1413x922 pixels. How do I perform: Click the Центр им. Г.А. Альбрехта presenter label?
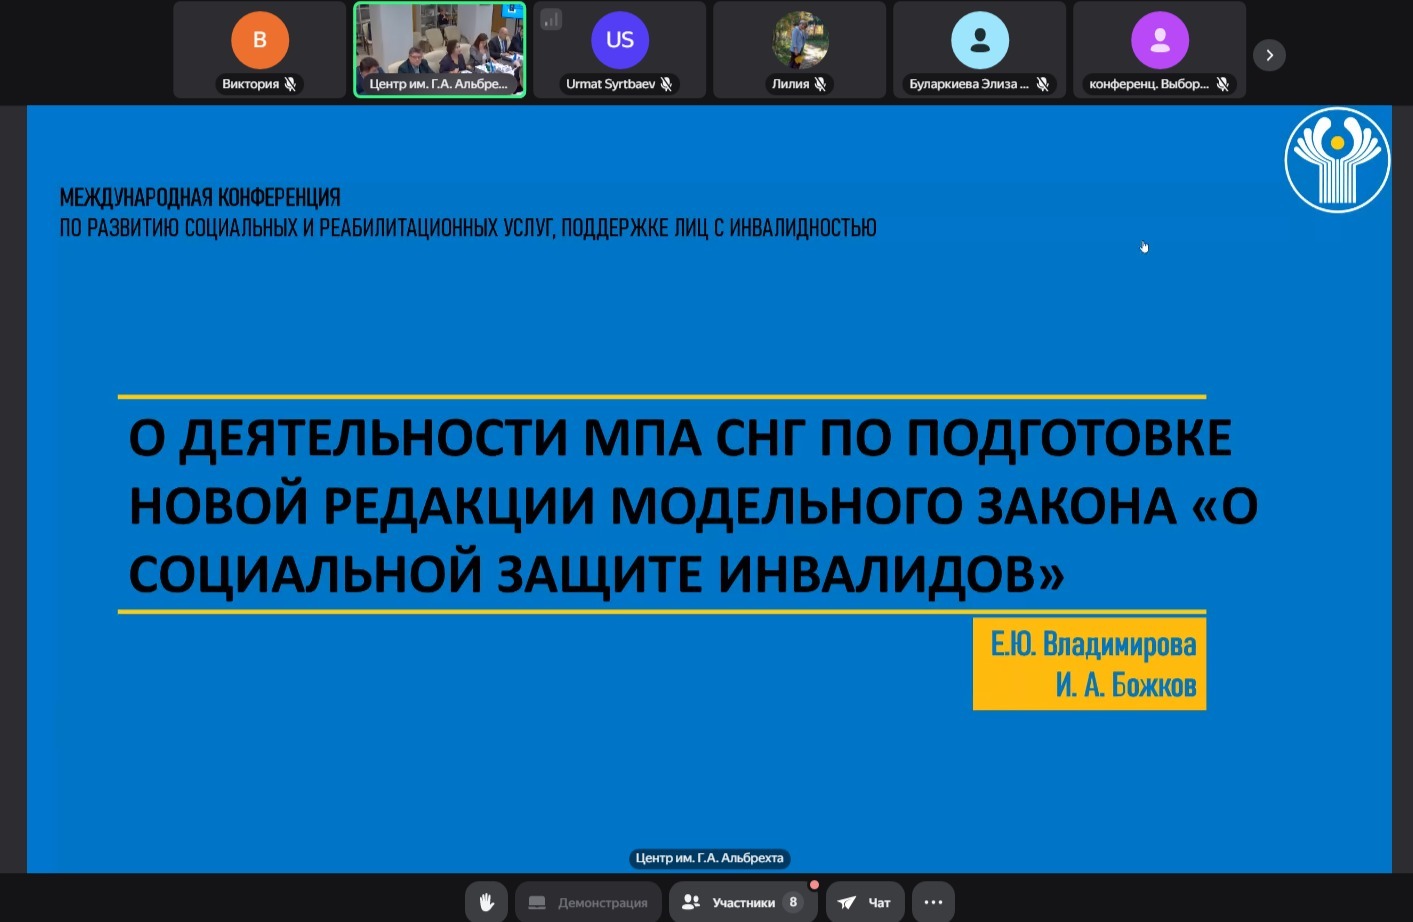[x=710, y=858]
